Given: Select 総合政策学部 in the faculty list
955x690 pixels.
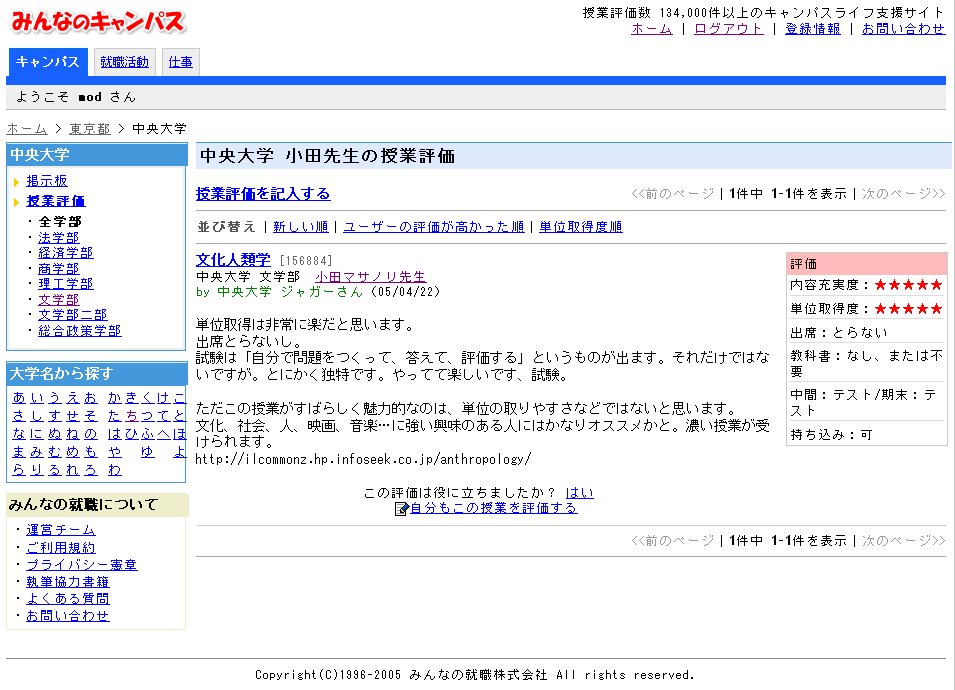Looking at the screenshot, I should pos(80,331).
